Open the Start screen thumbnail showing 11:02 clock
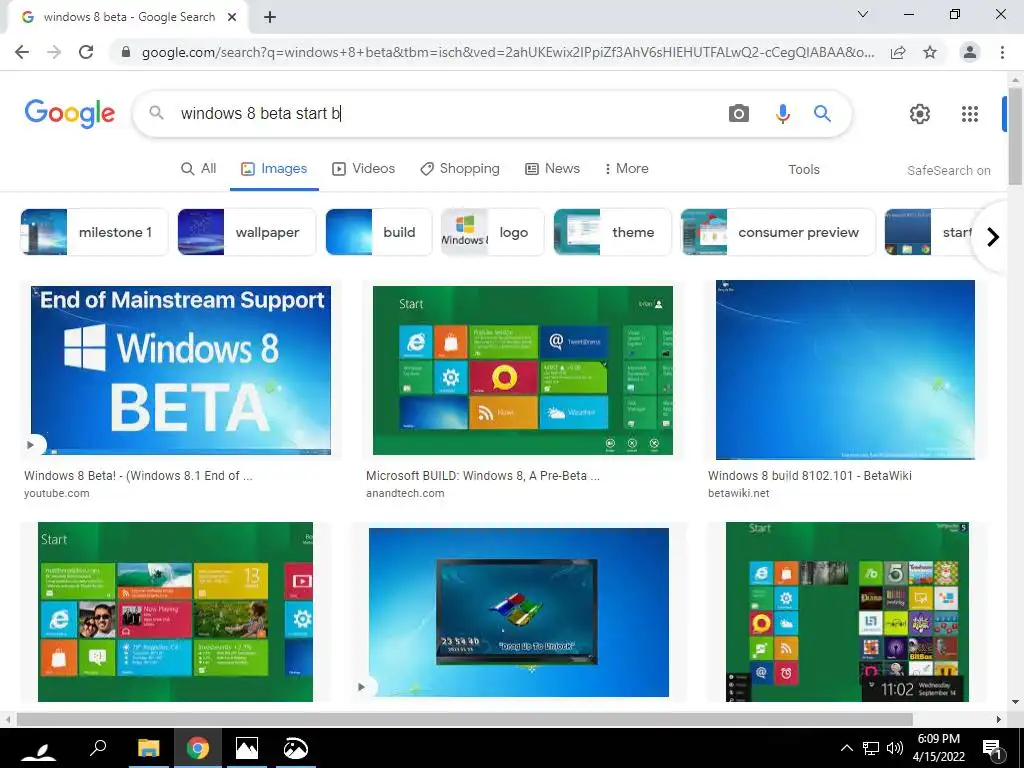Image resolution: width=1024 pixels, height=768 pixels. click(x=847, y=612)
